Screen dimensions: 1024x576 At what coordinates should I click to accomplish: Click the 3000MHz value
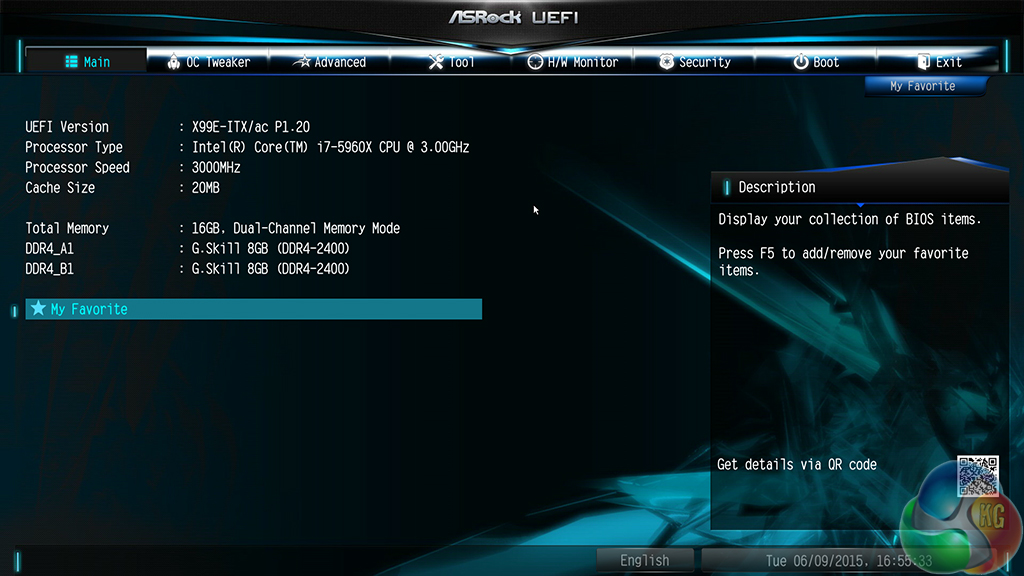[x=216, y=167]
